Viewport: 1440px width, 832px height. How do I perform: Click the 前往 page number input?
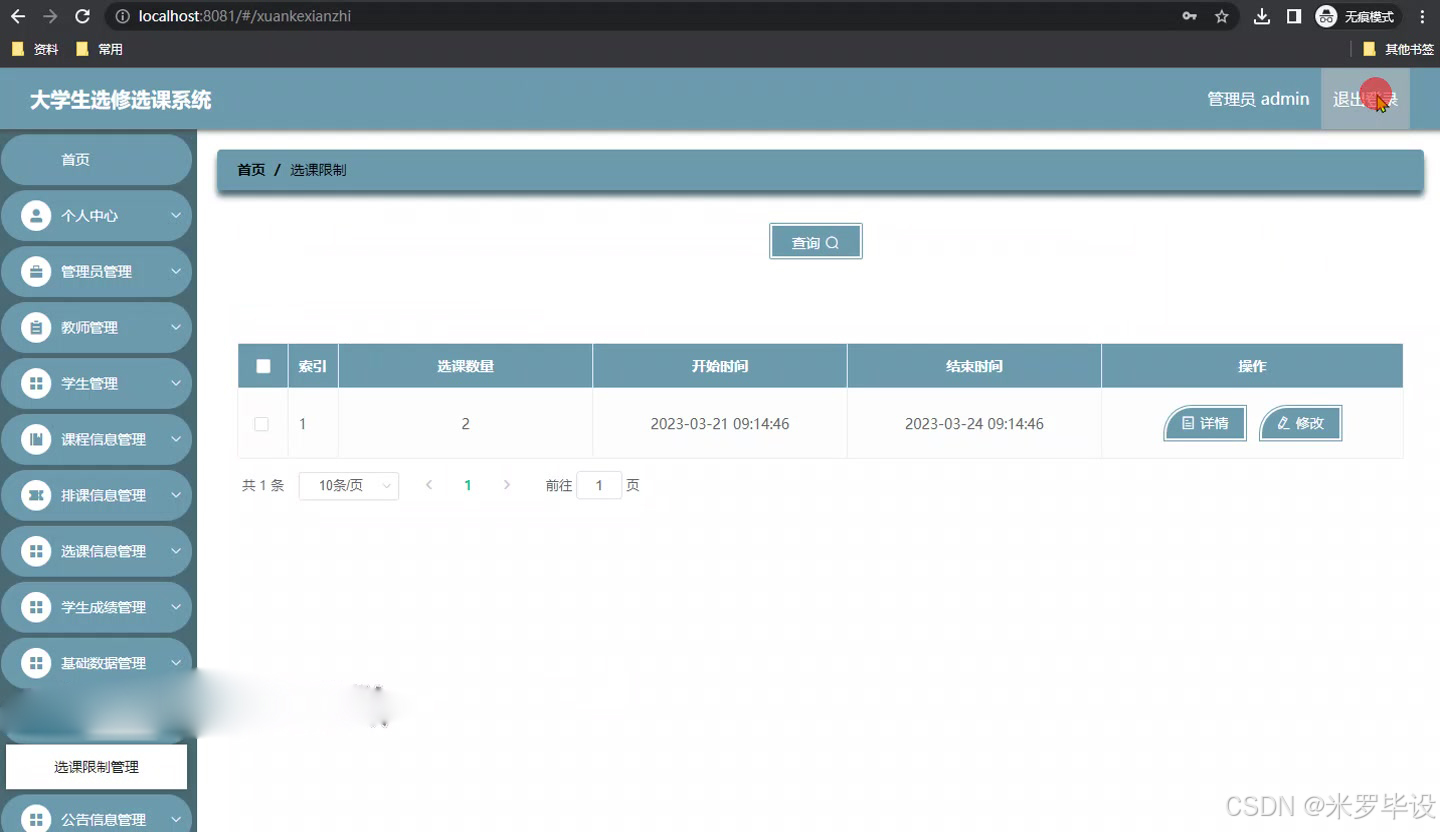click(x=600, y=485)
